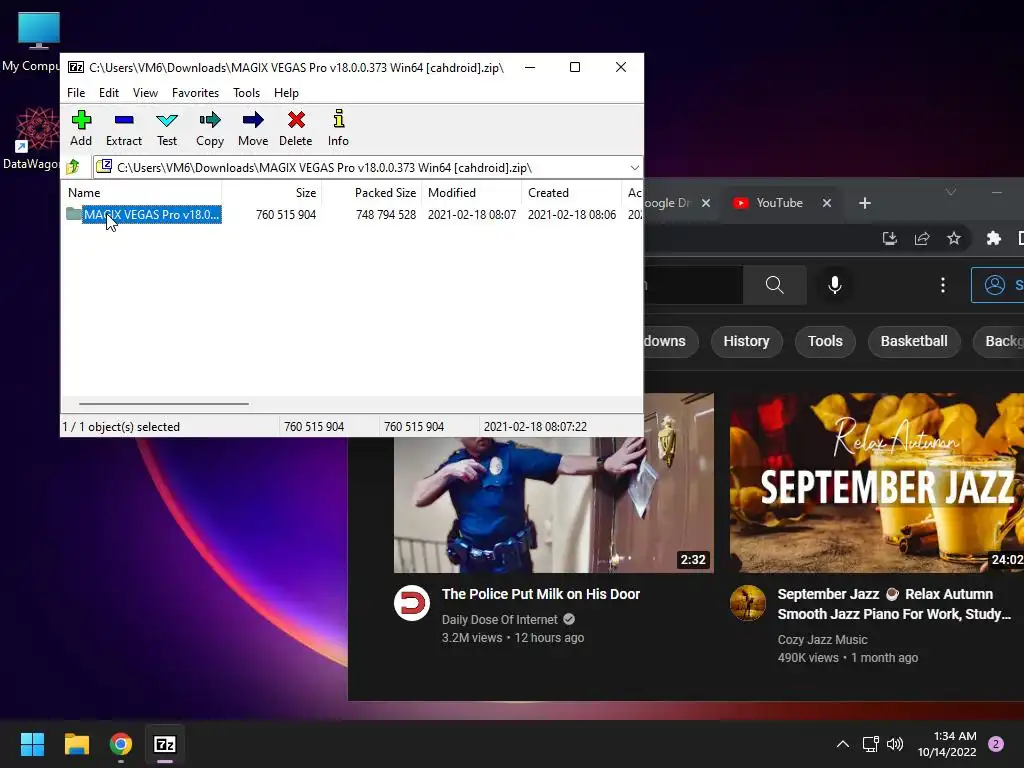
Task: Bookmark this page with the star icon
Action: pos(954,238)
